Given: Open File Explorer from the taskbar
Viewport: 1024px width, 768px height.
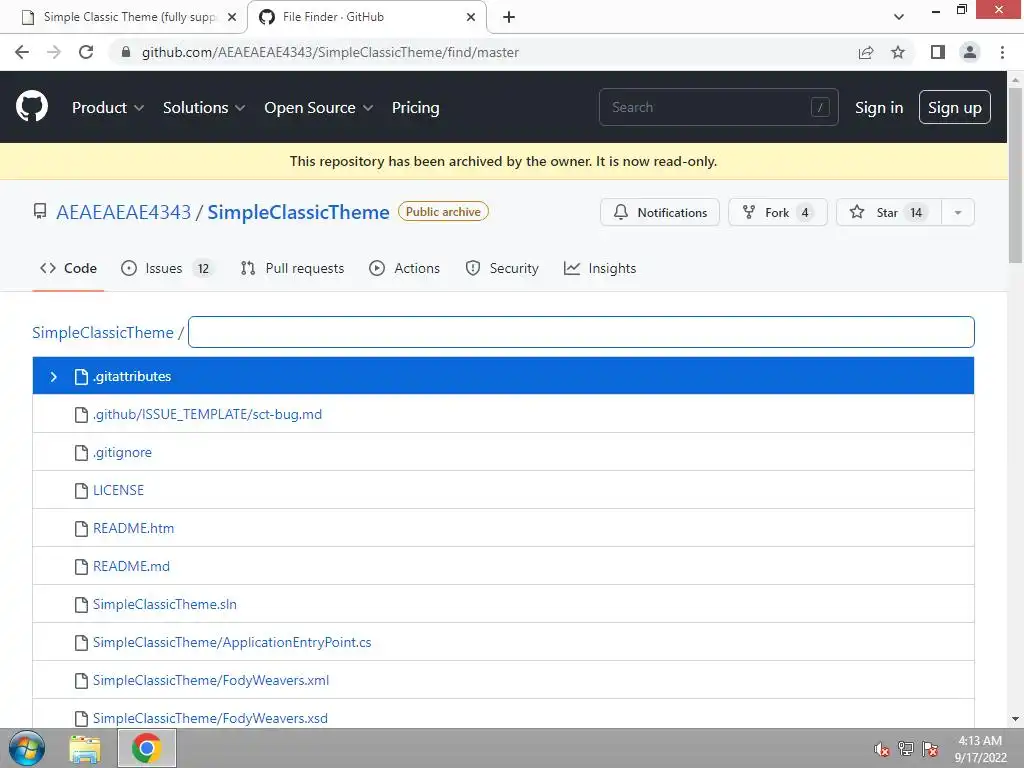Looking at the screenshot, I should [x=85, y=748].
